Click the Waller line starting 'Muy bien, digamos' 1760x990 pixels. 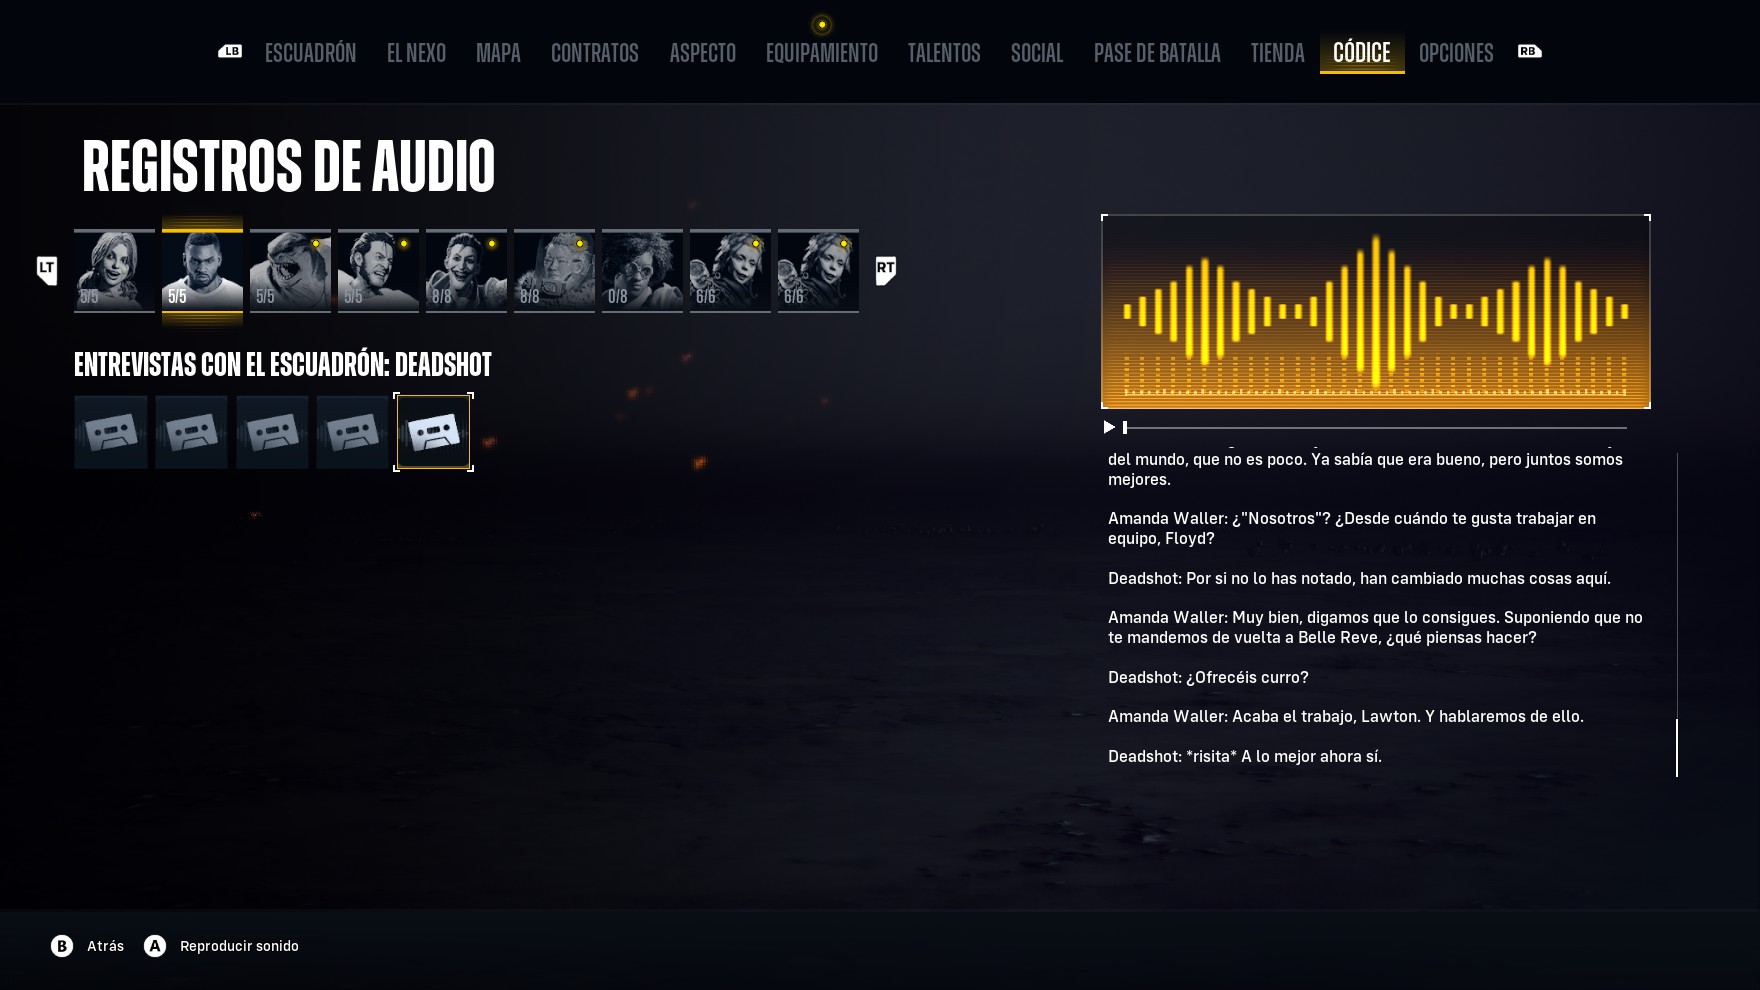pyautogui.click(x=1375, y=627)
